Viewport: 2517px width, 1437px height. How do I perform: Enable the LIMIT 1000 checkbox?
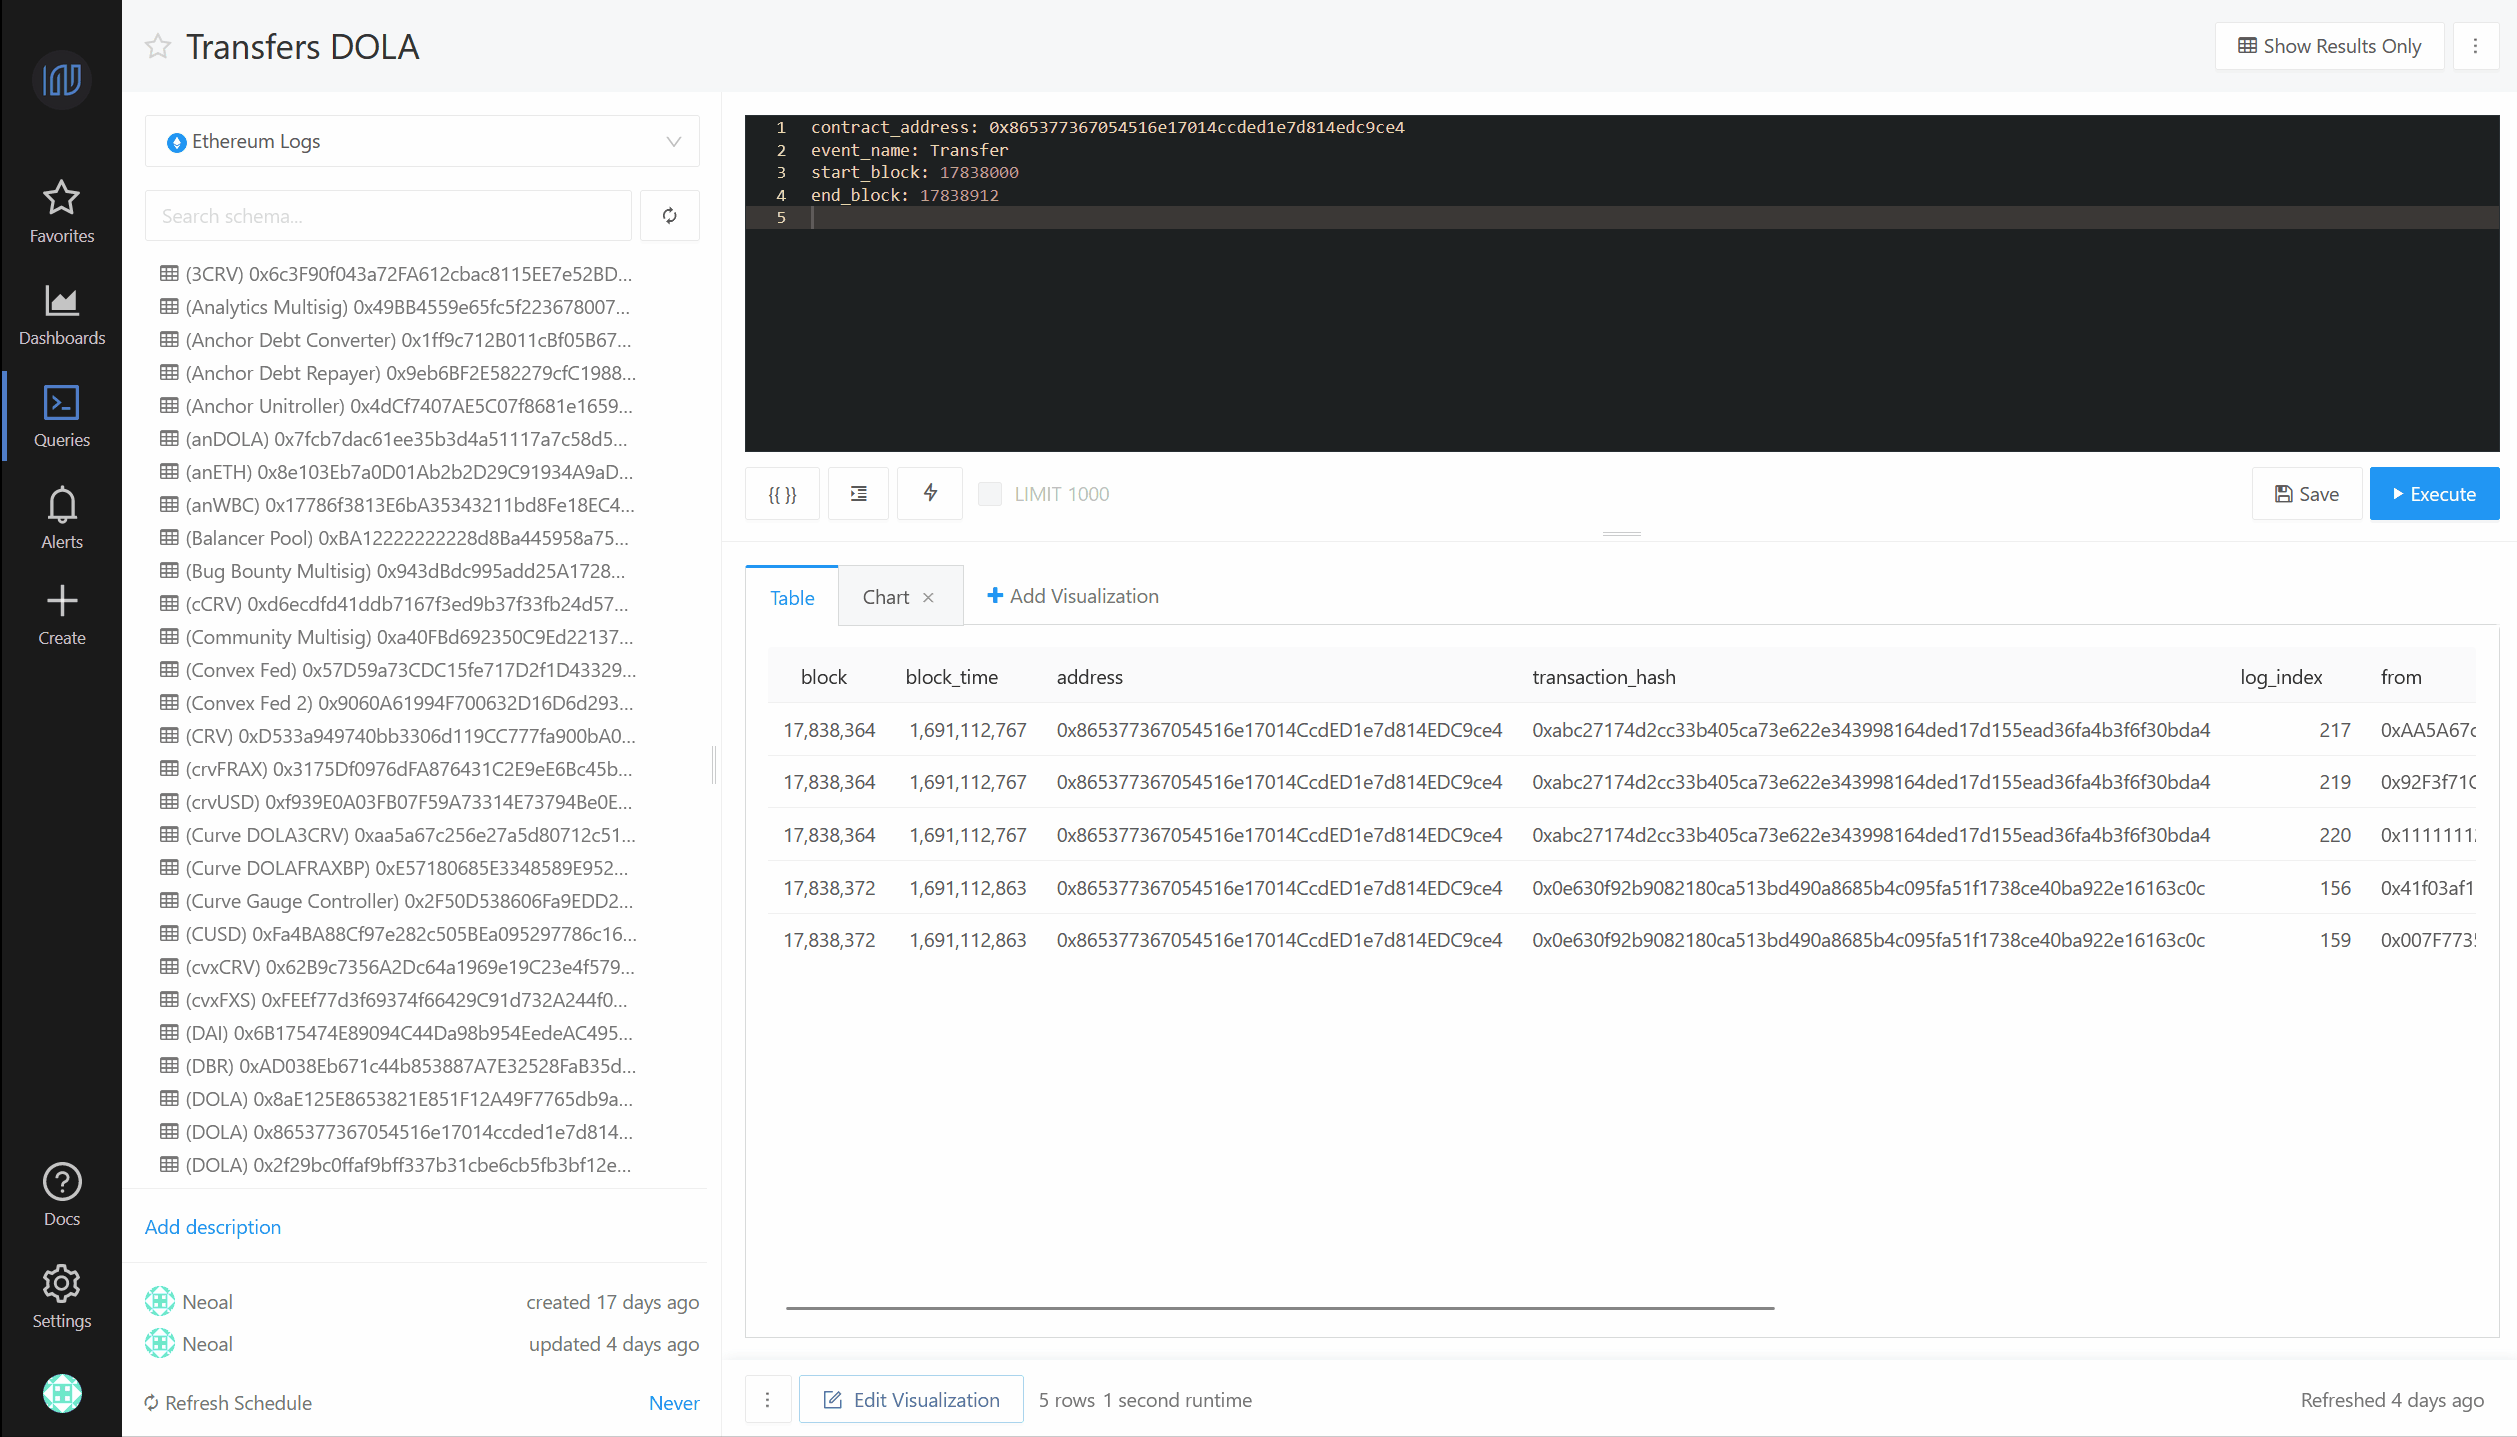coord(989,494)
